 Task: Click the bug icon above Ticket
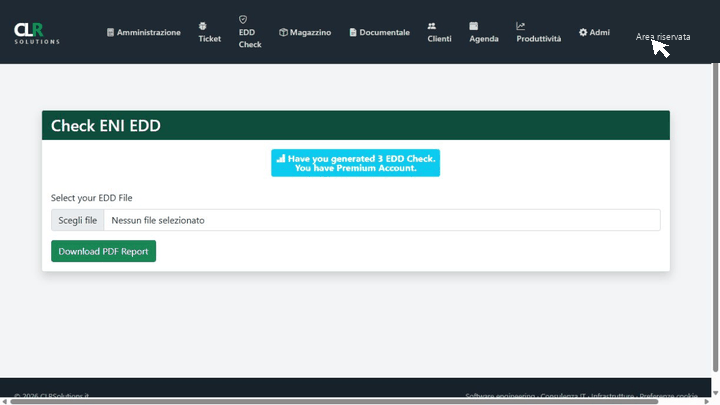202,26
